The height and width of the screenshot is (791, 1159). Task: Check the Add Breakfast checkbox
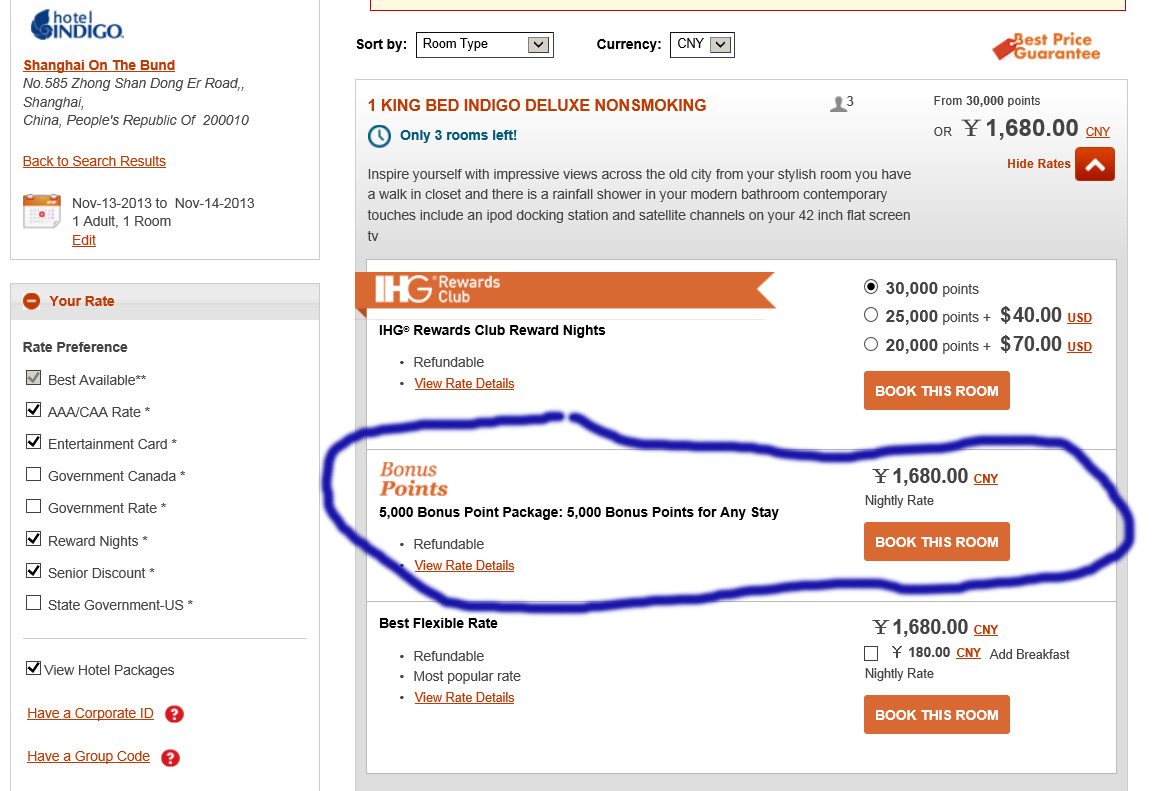coord(871,654)
